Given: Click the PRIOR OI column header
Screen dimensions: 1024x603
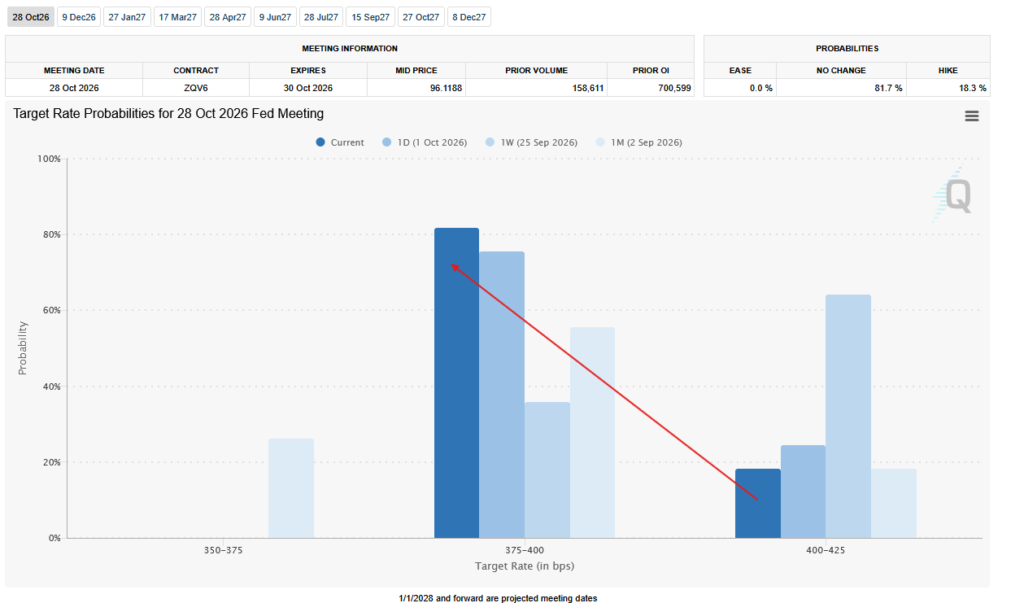Looking at the screenshot, I should click(x=650, y=71).
